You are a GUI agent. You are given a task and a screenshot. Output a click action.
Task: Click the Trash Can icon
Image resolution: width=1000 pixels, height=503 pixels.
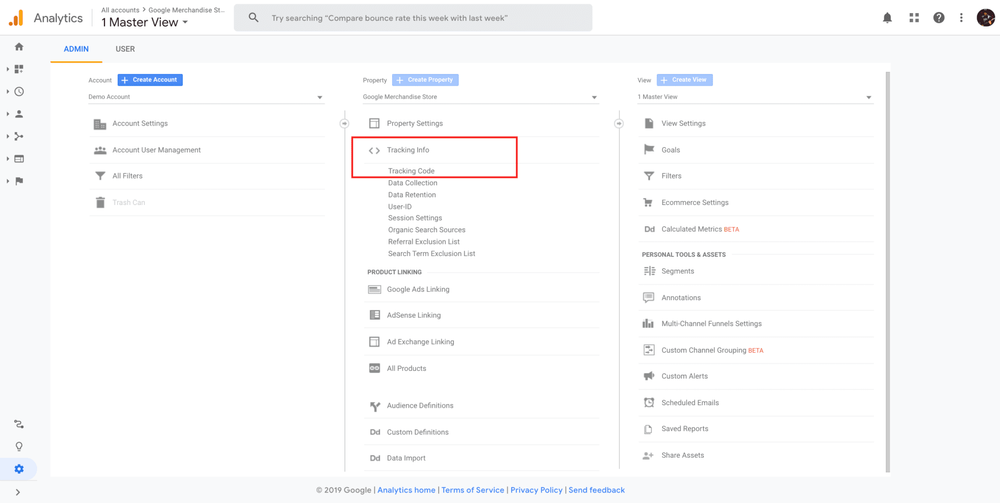click(100, 203)
